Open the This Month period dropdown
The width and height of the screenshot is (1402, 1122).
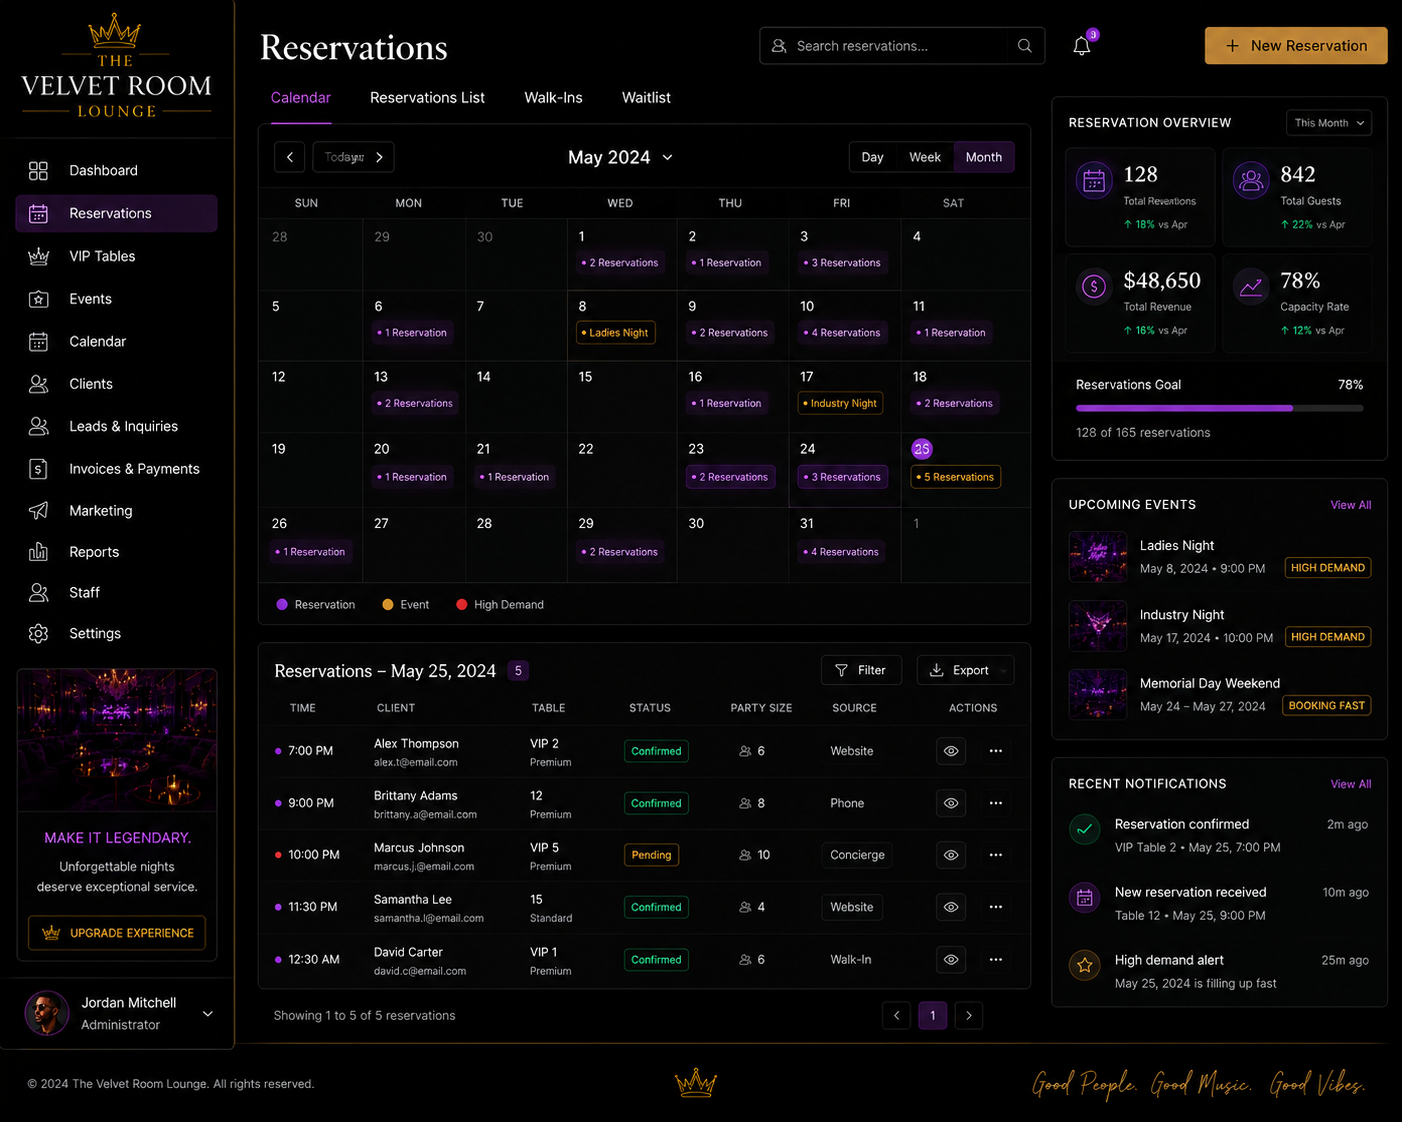point(1329,123)
